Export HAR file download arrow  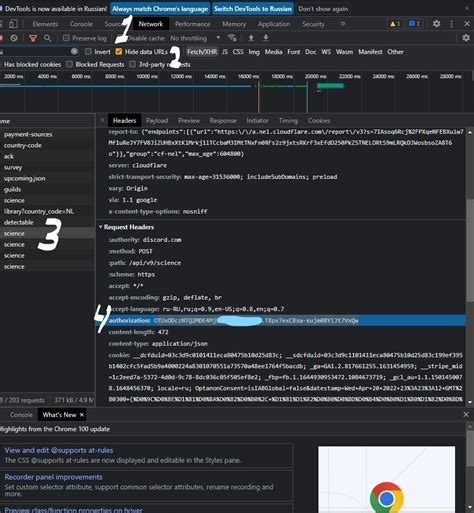pos(266,38)
